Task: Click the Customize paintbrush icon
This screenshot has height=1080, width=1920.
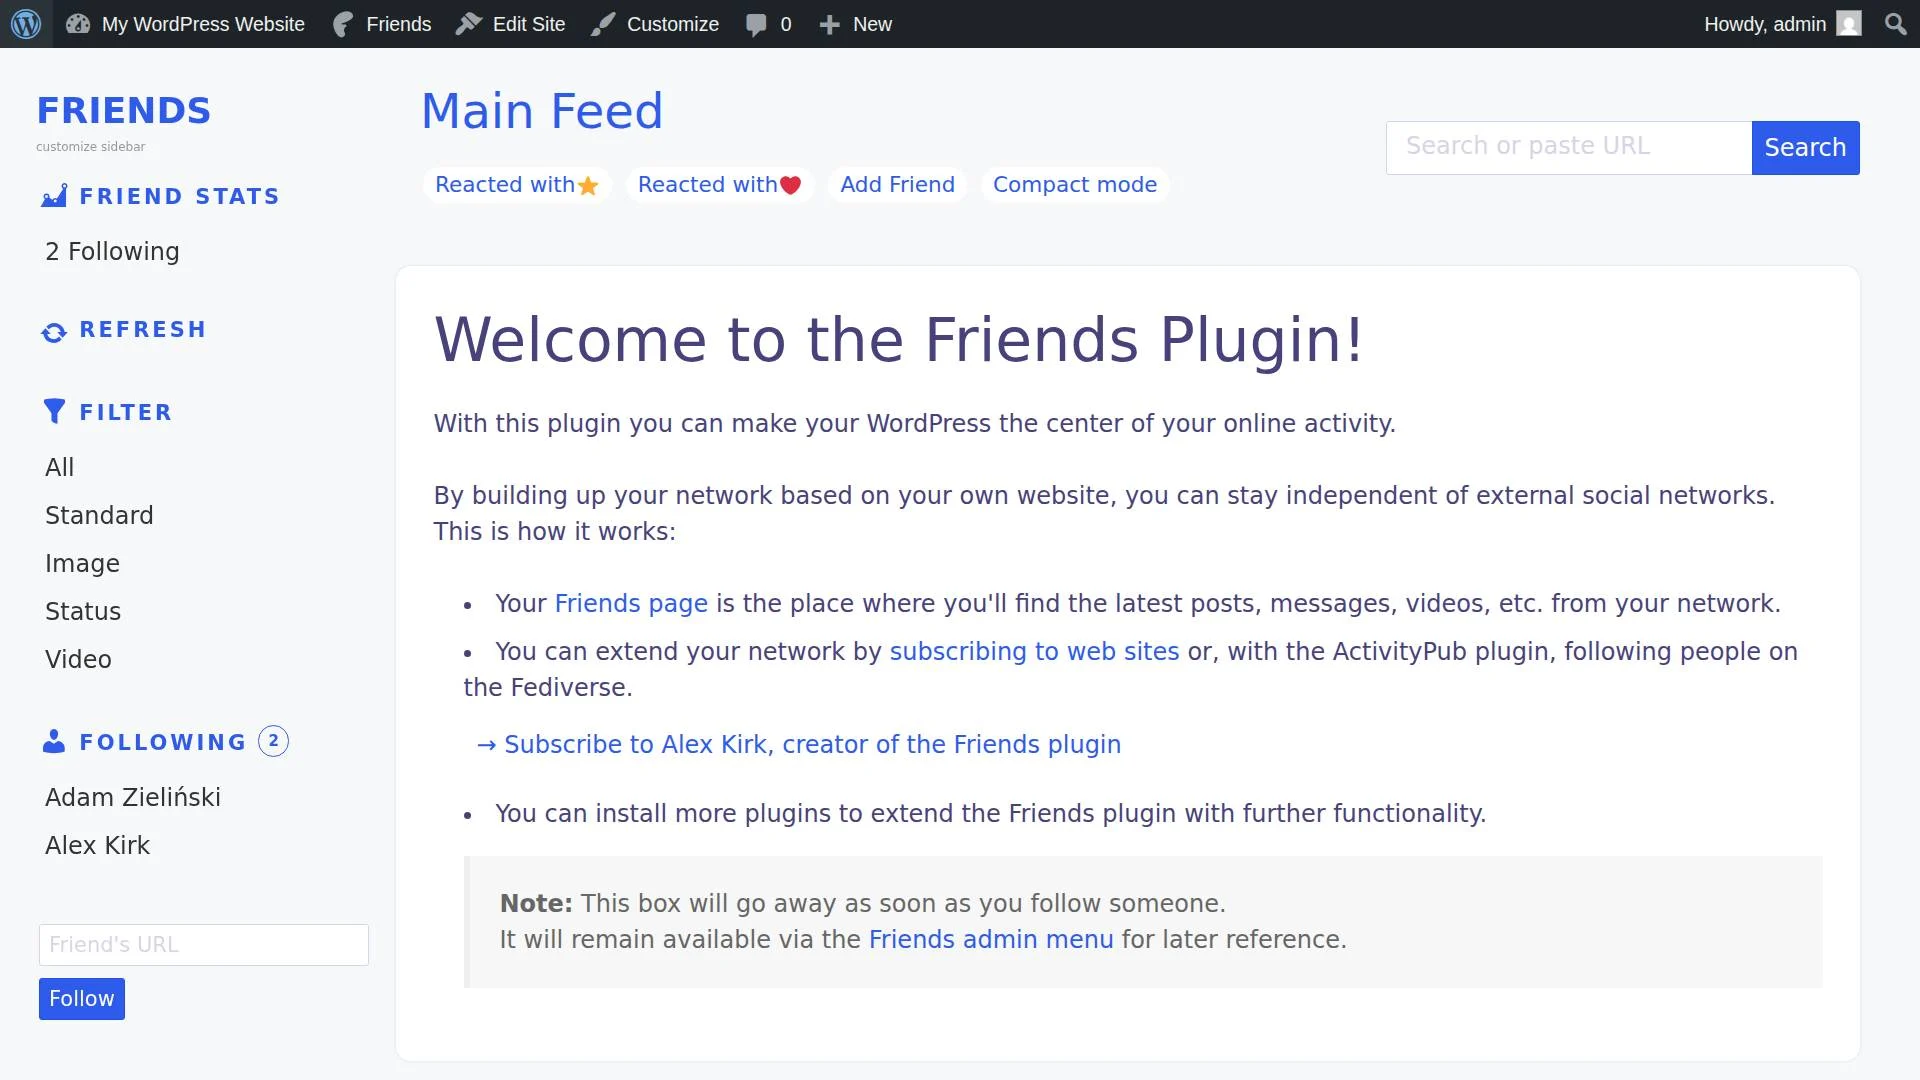Action: point(602,24)
